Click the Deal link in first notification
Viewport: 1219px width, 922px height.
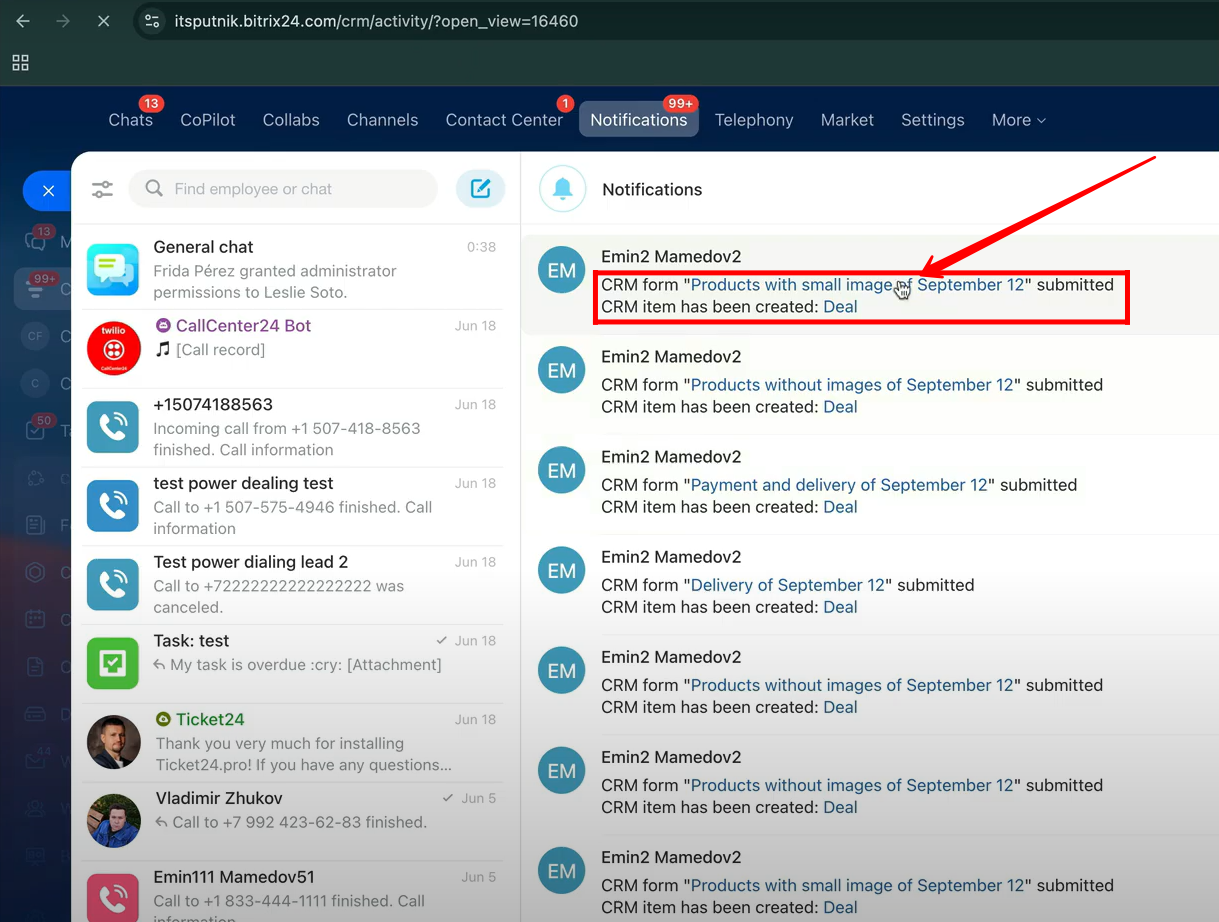pyautogui.click(x=840, y=307)
